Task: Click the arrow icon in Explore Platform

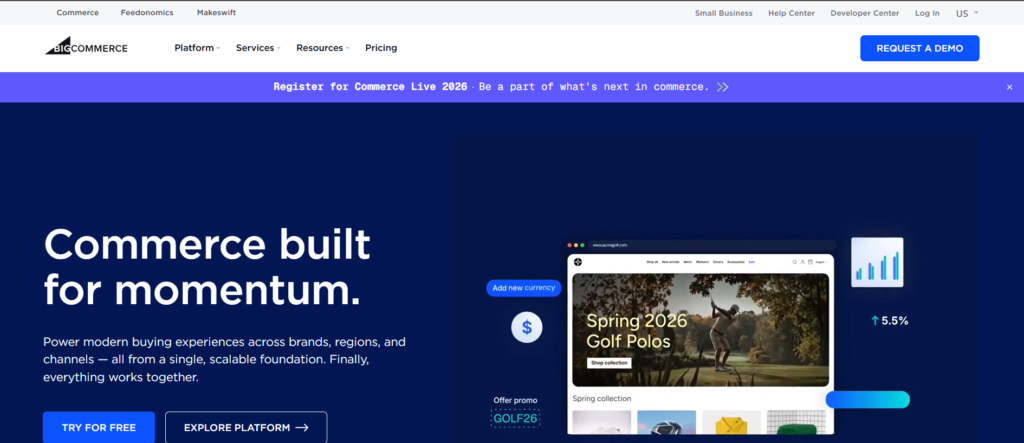Action: point(302,428)
